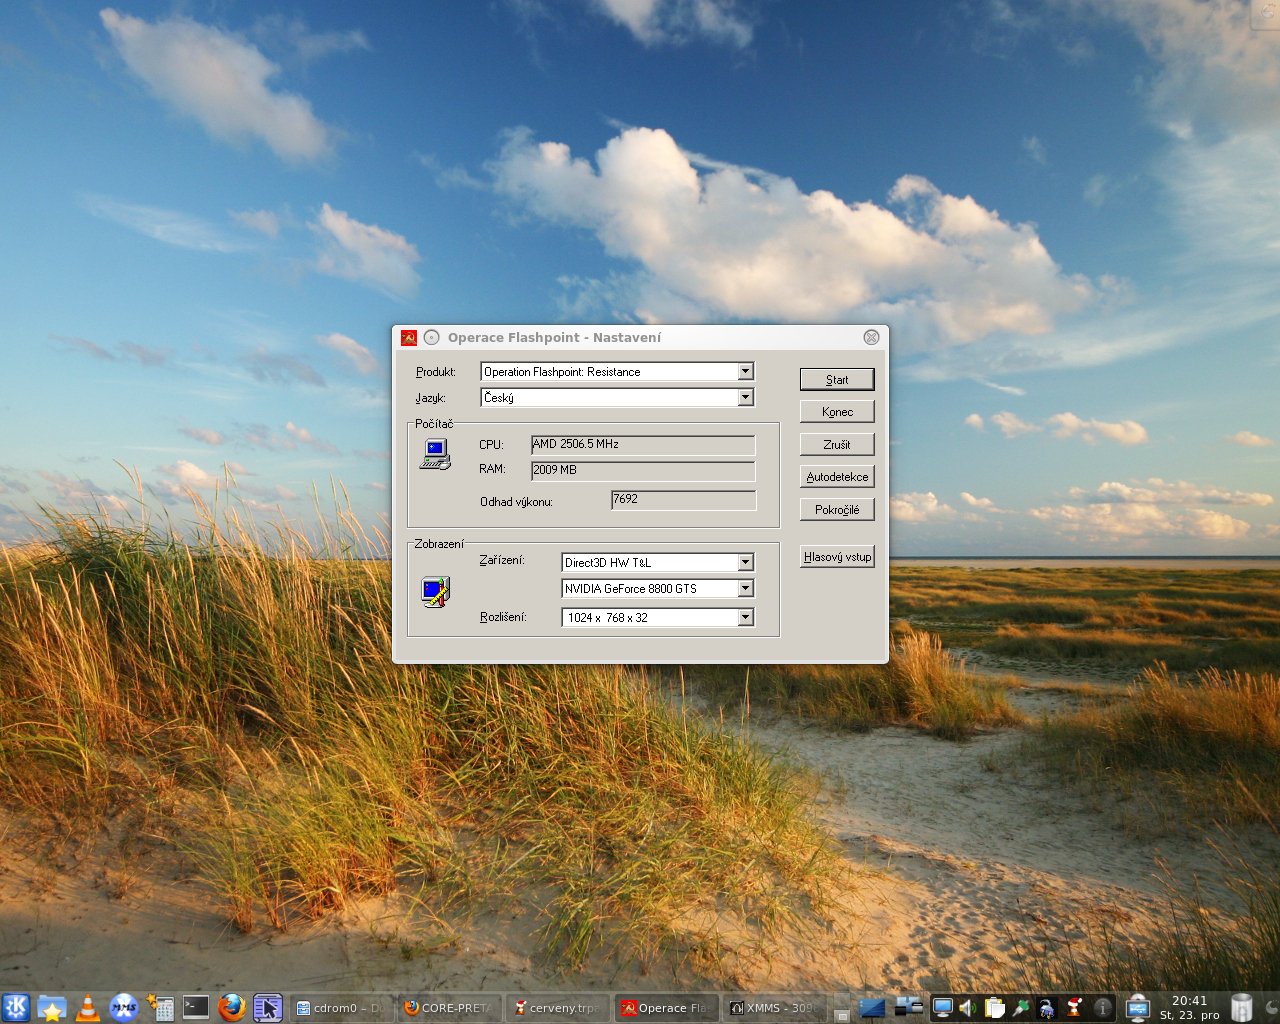Expand the NVIDIA GeForce 8800 GTS dropdown
This screenshot has width=1280, height=1024.
point(745,589)
